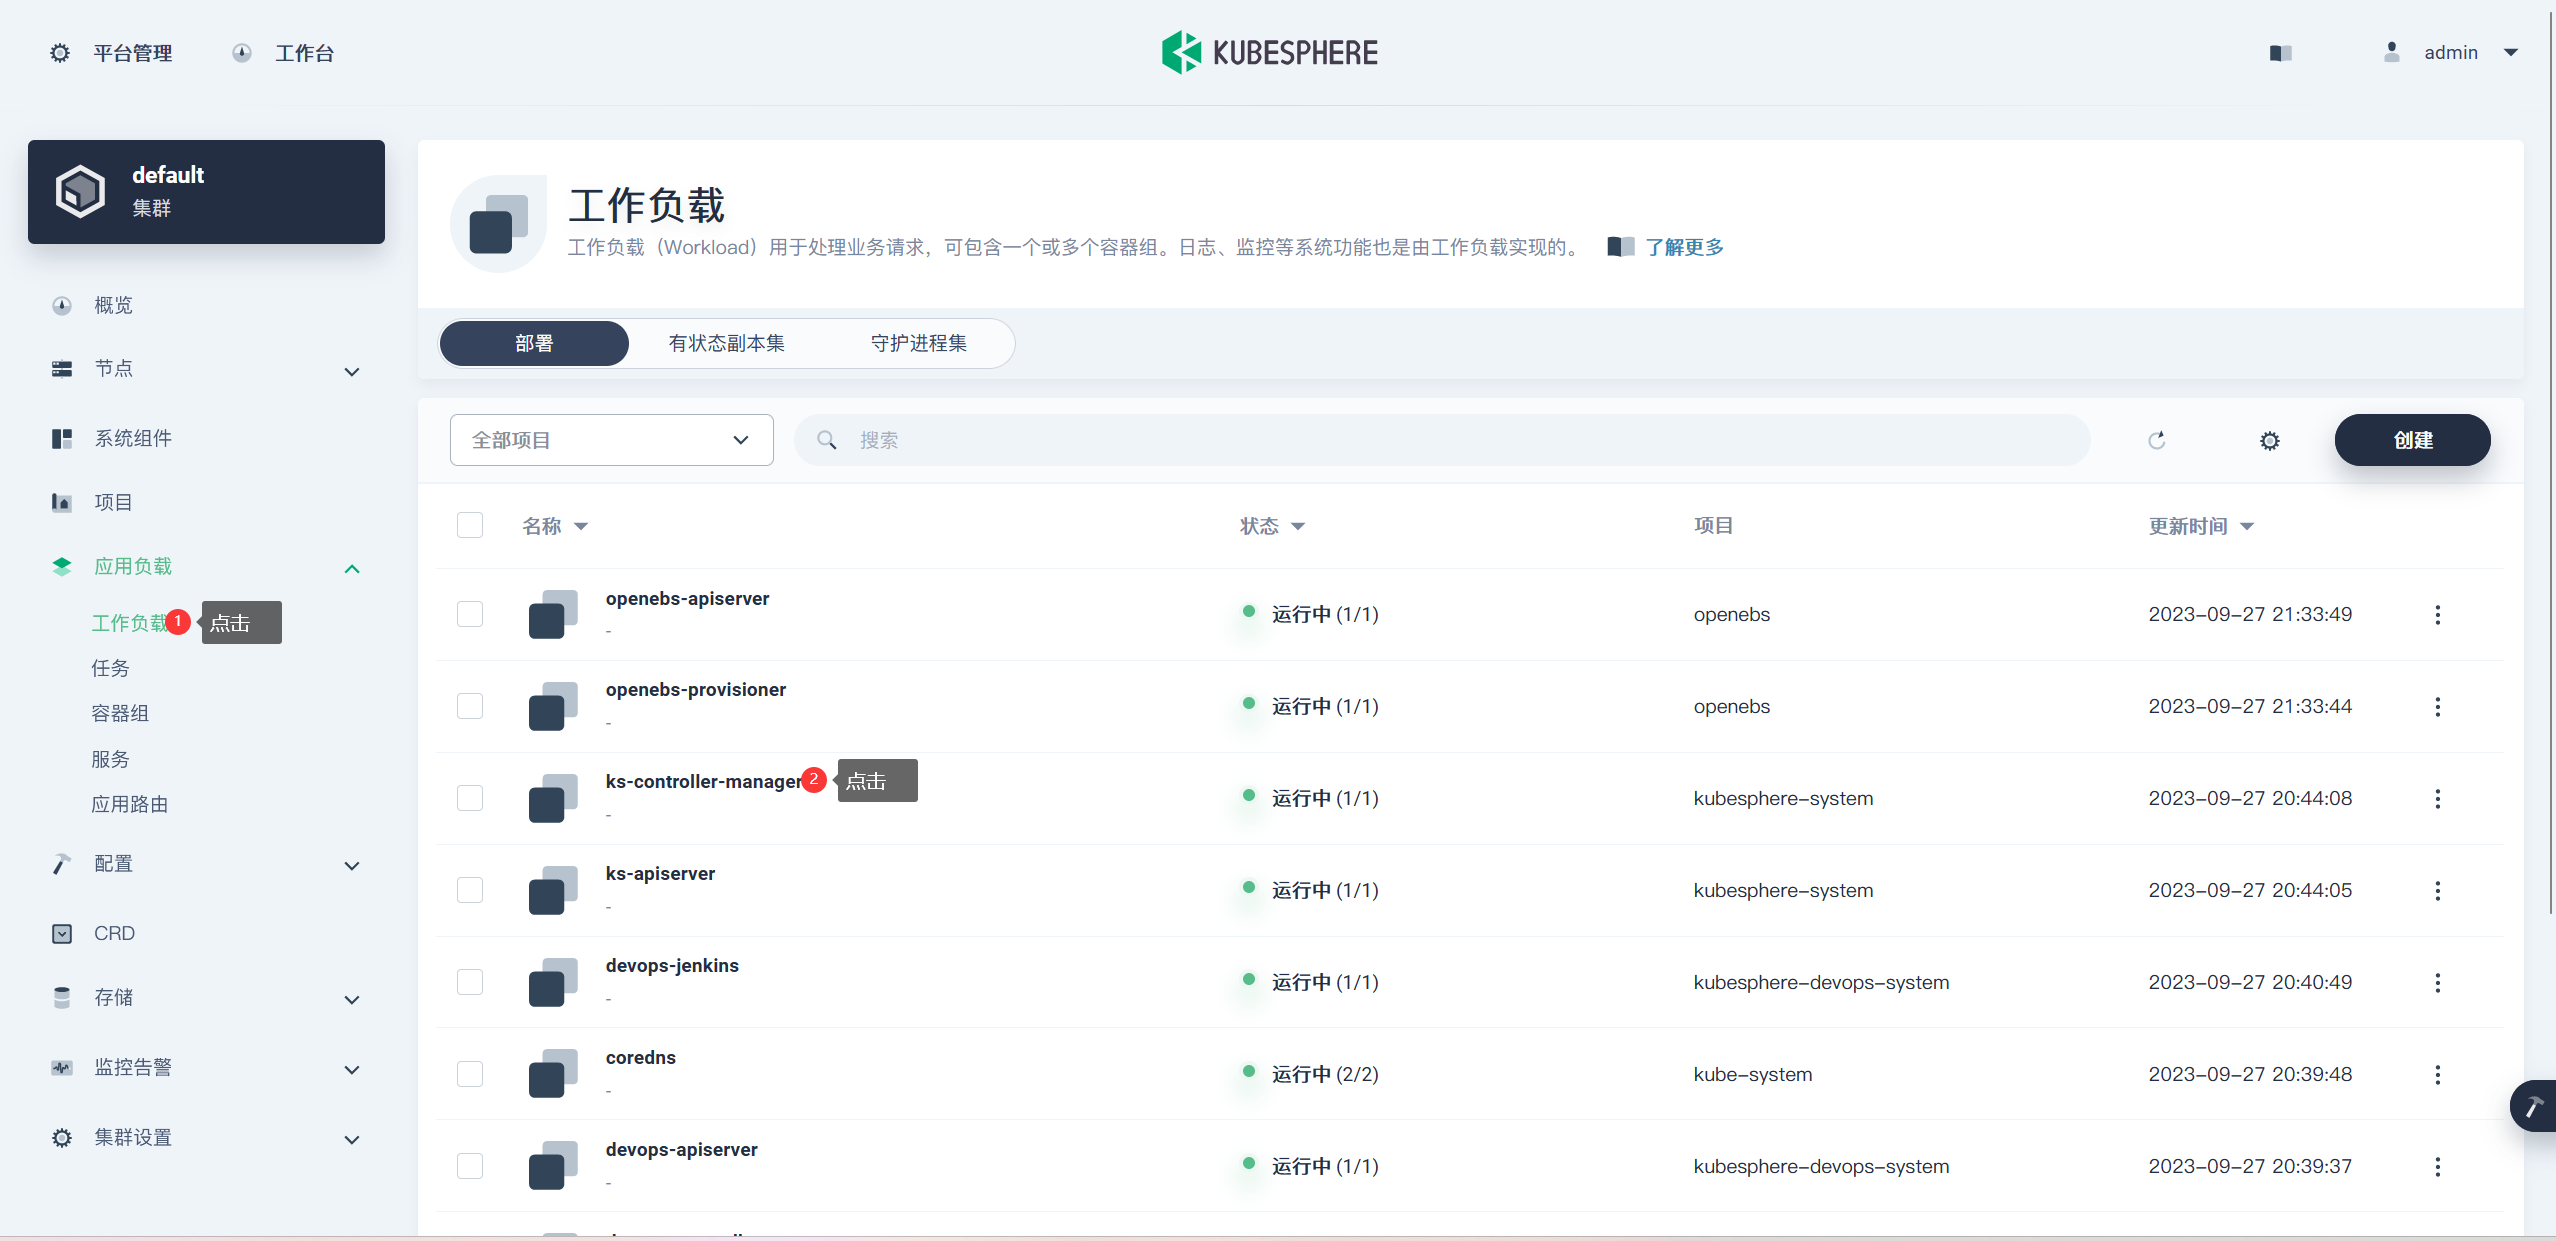The image size is (2556, 1241).
Task: Open devops-jenkins deployment link
Action: click(672, 965)
